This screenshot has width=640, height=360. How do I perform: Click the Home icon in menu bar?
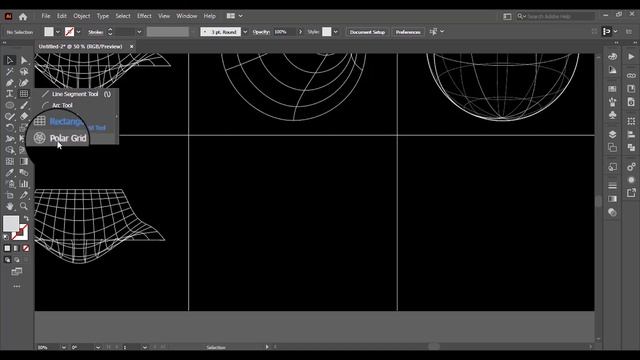pyautogui.click(x=23, y=16)
